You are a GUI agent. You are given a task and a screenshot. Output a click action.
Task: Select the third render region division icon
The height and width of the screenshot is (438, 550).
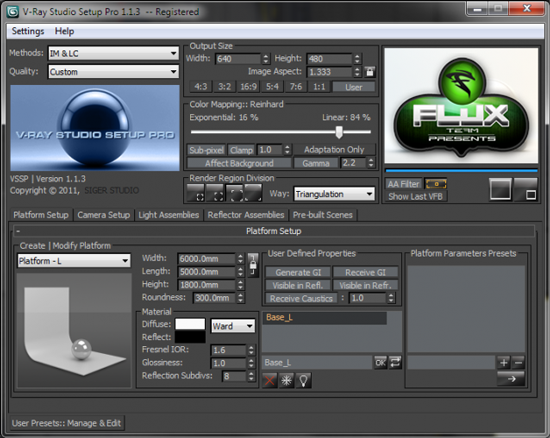tap(234, 193)
